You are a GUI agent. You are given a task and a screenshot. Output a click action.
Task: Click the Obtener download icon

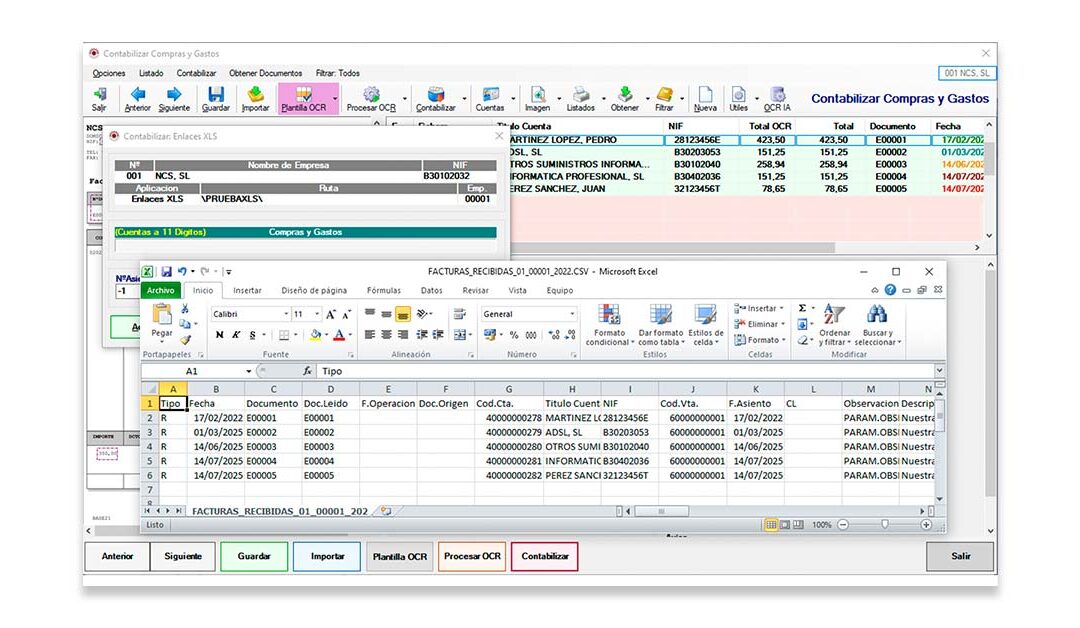point(625,98)
